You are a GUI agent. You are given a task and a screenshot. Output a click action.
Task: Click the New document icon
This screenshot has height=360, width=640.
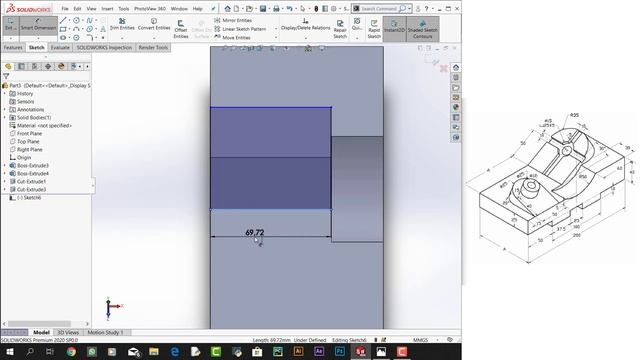(x=236, y=9)
